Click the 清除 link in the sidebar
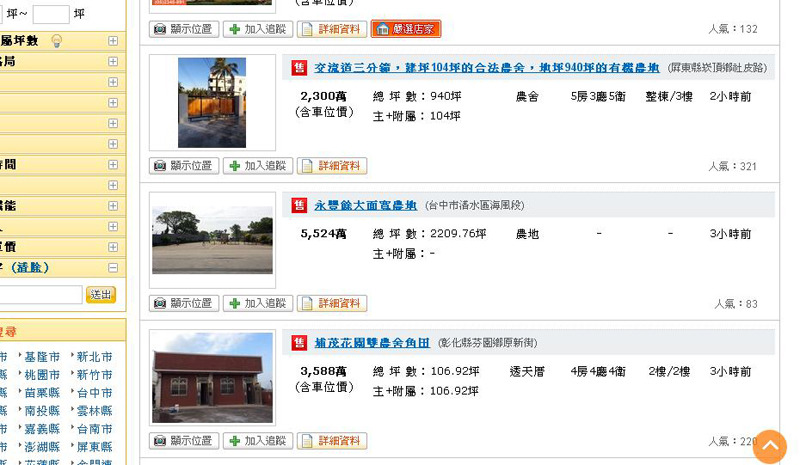 coord(30,268)
